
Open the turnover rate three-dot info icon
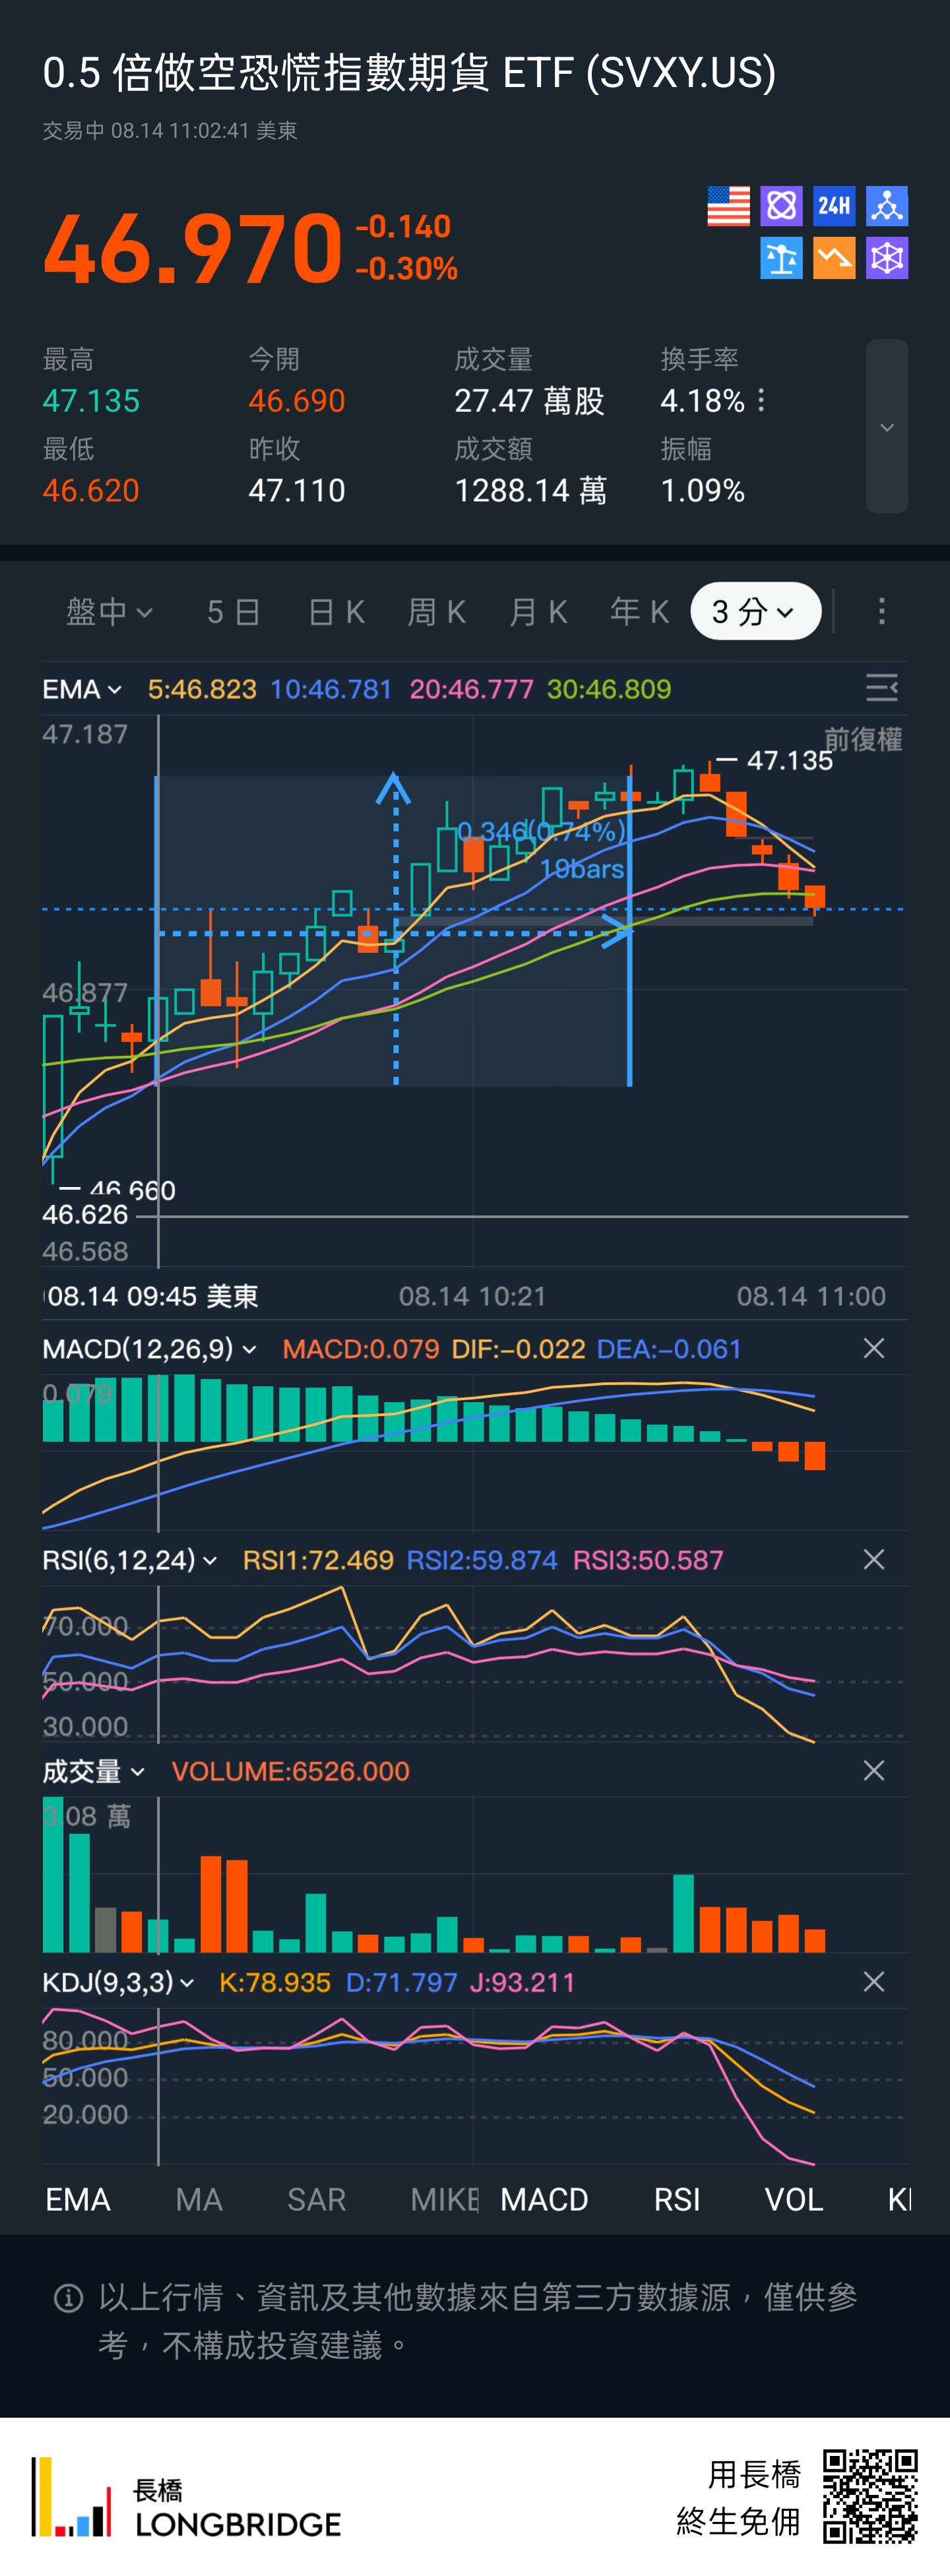click(762, 401)
